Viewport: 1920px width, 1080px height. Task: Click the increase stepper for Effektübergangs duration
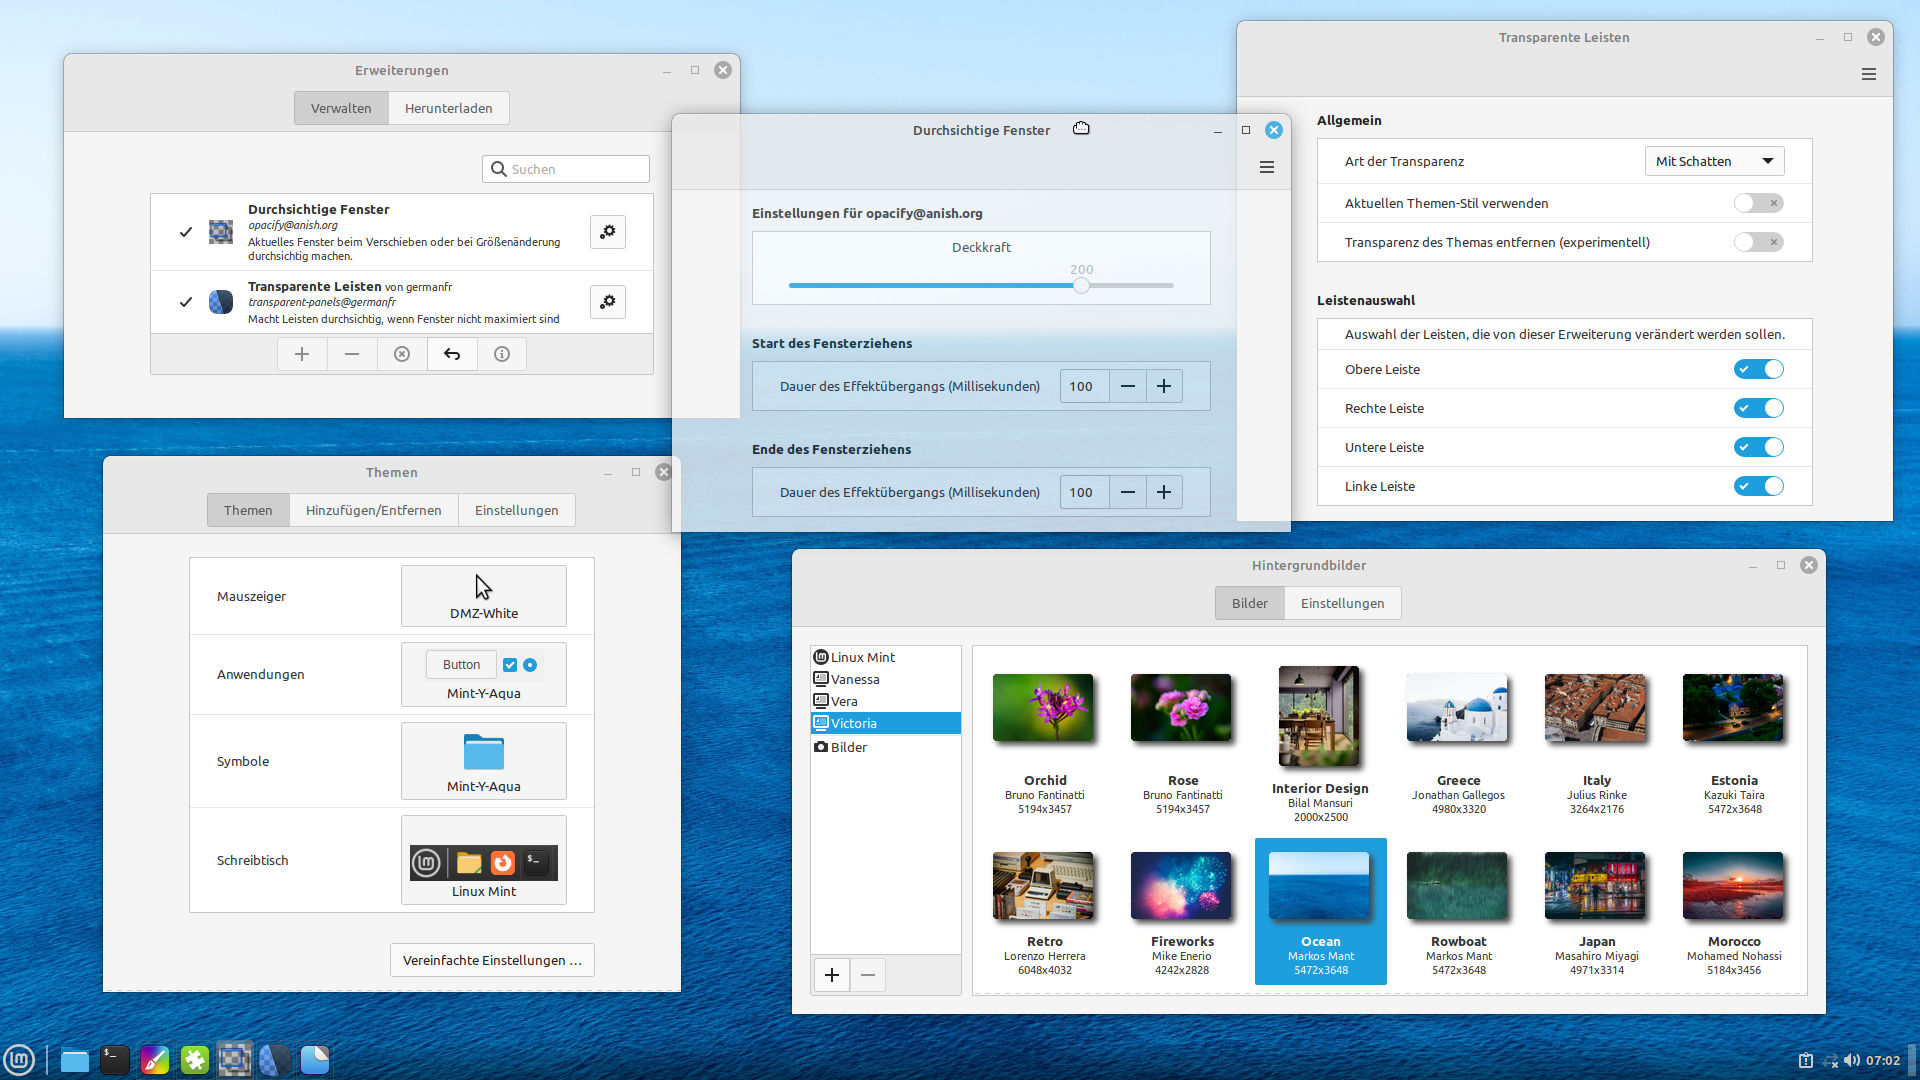pyautogui.click(x=1163, y=385)
